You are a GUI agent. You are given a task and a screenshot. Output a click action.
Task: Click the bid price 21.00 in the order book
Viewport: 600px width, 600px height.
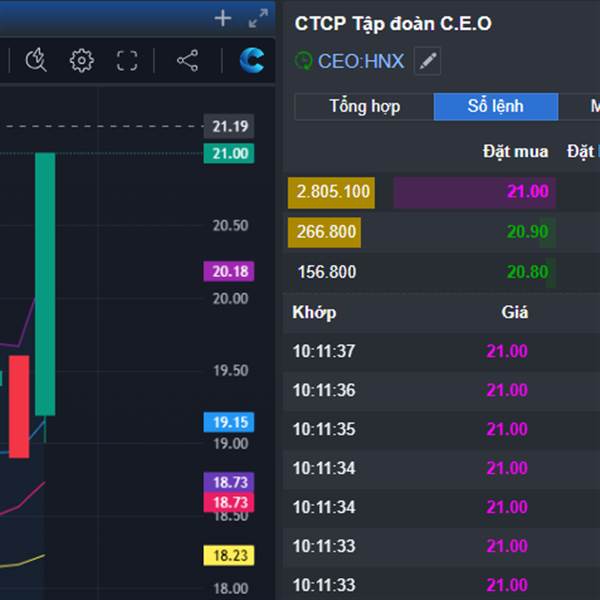(528, 191)
